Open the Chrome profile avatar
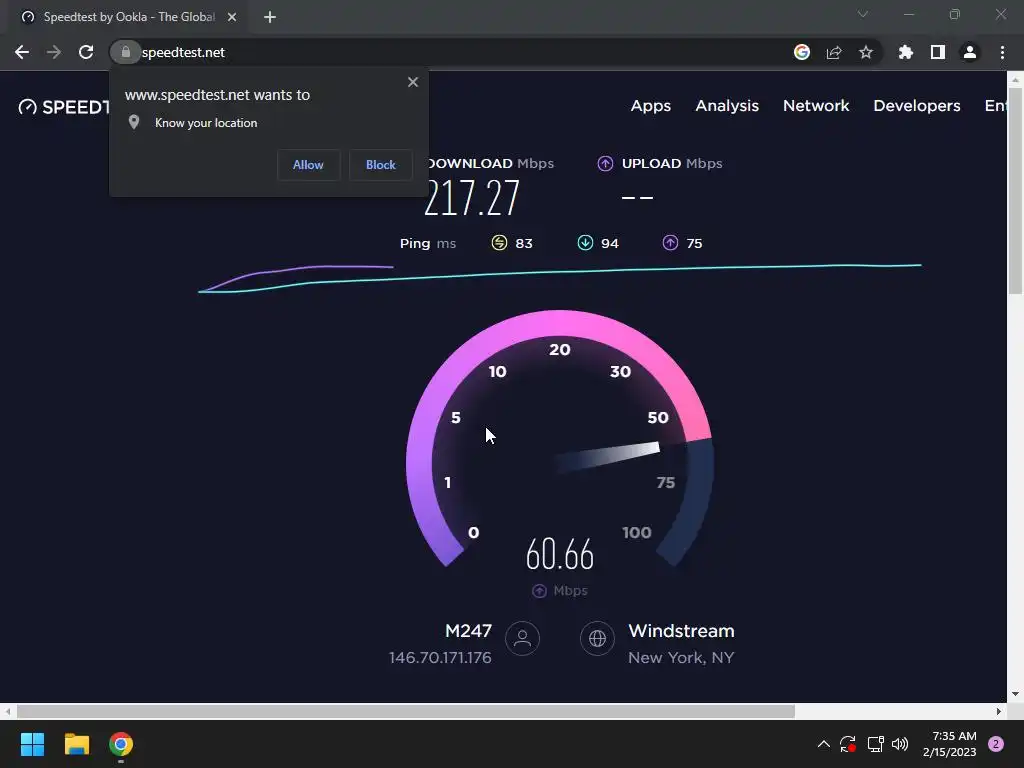Image resolution: width=1024 pixels, height=768 pixels. click(970, 52)
